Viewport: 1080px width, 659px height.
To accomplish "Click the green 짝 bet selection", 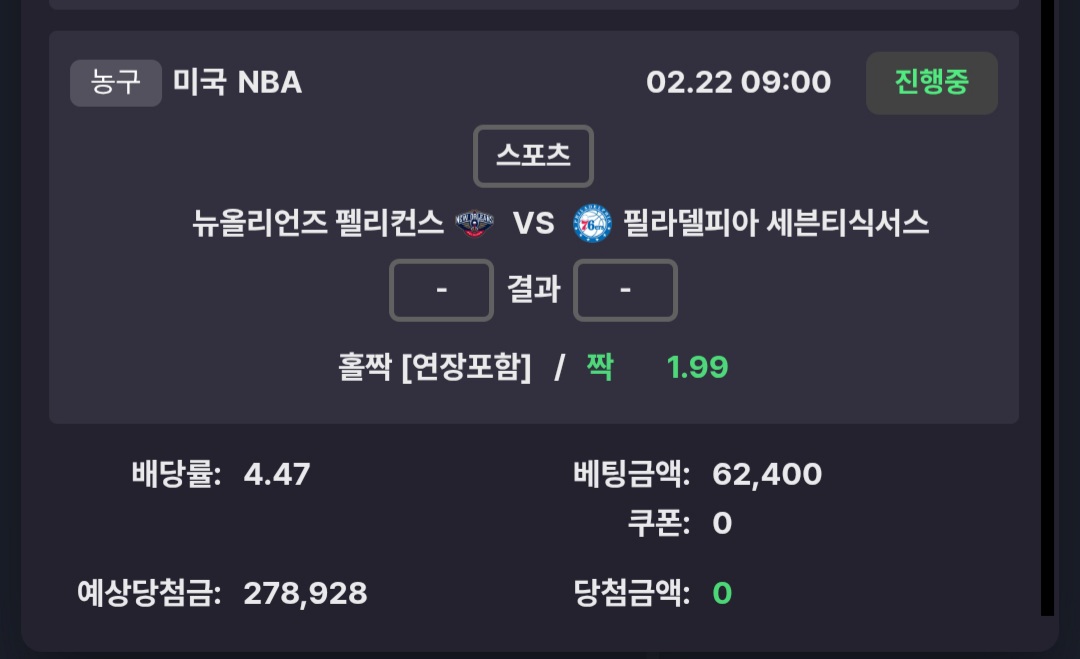I will click(x=599, y=367).
